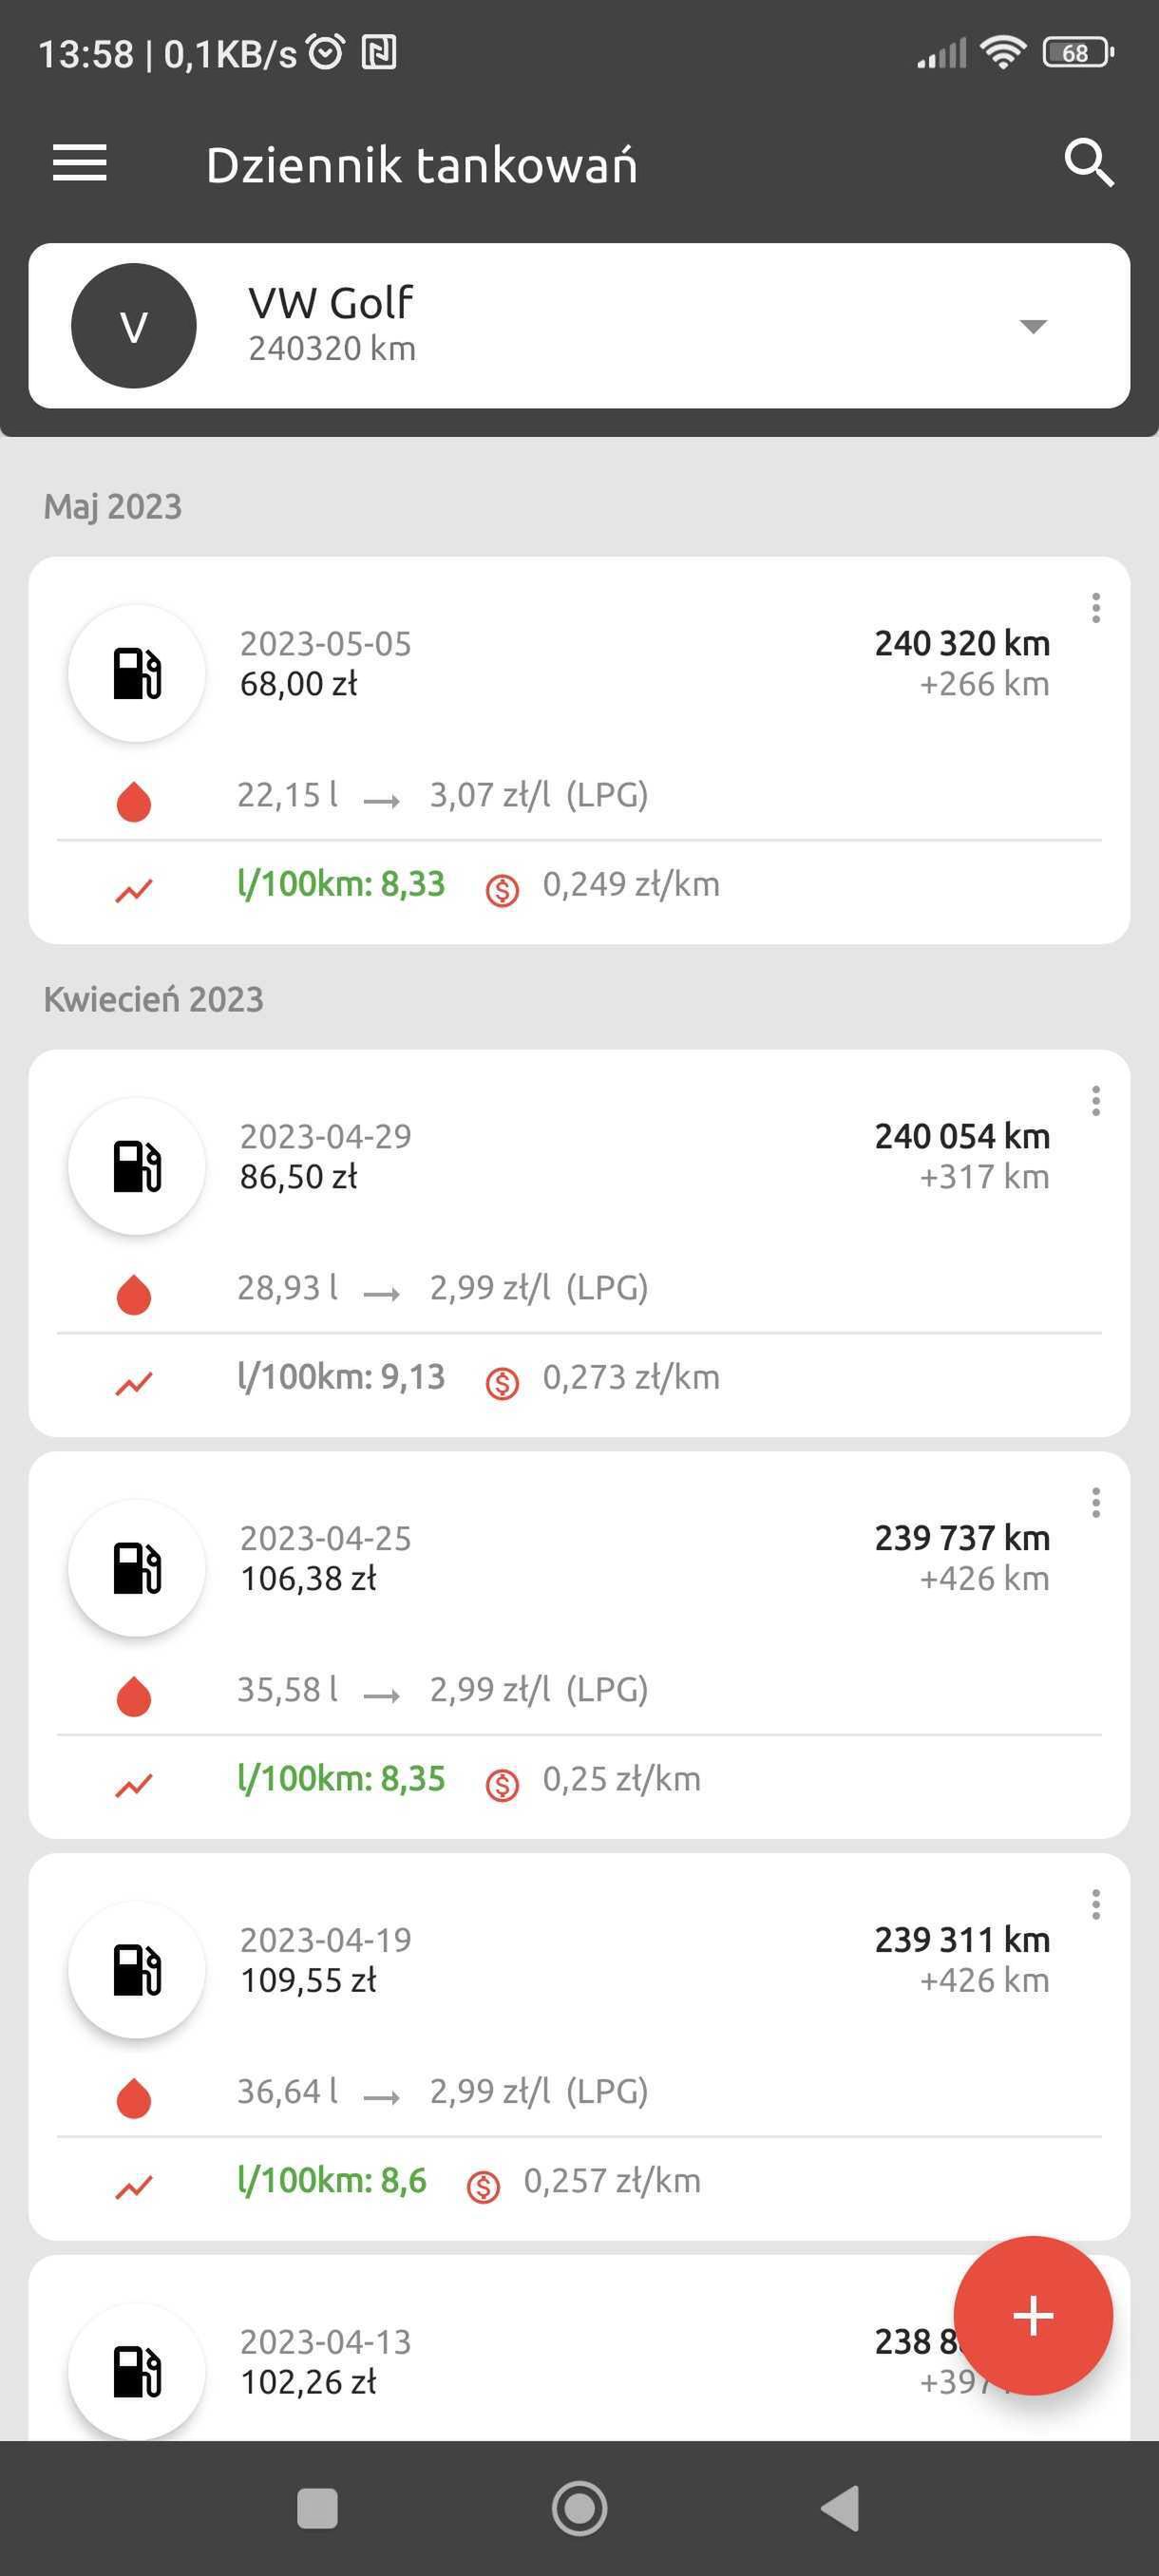Open three-dot menu for 239 311 km entry
The height and width of the screenshot is (2576, 1159).
point(1096,1905)
